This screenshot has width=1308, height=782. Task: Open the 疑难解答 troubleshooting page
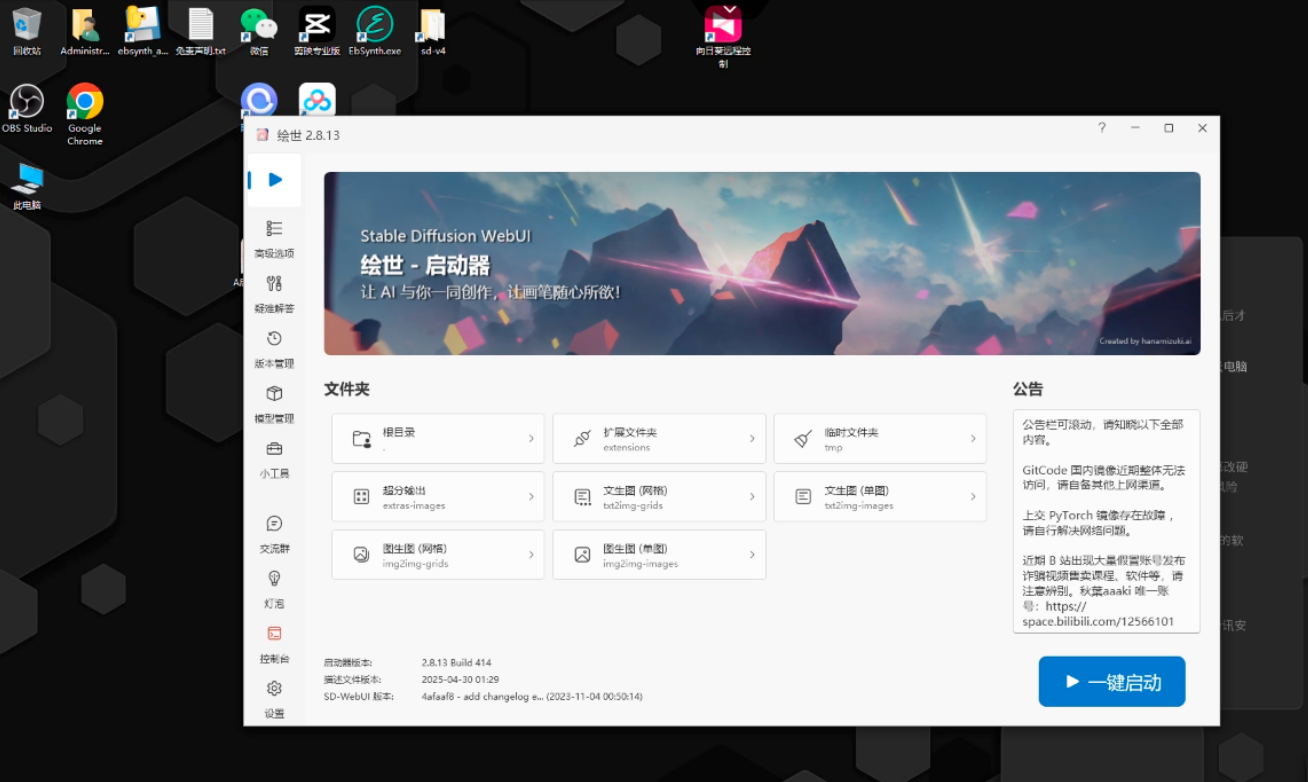coord(274,293)
